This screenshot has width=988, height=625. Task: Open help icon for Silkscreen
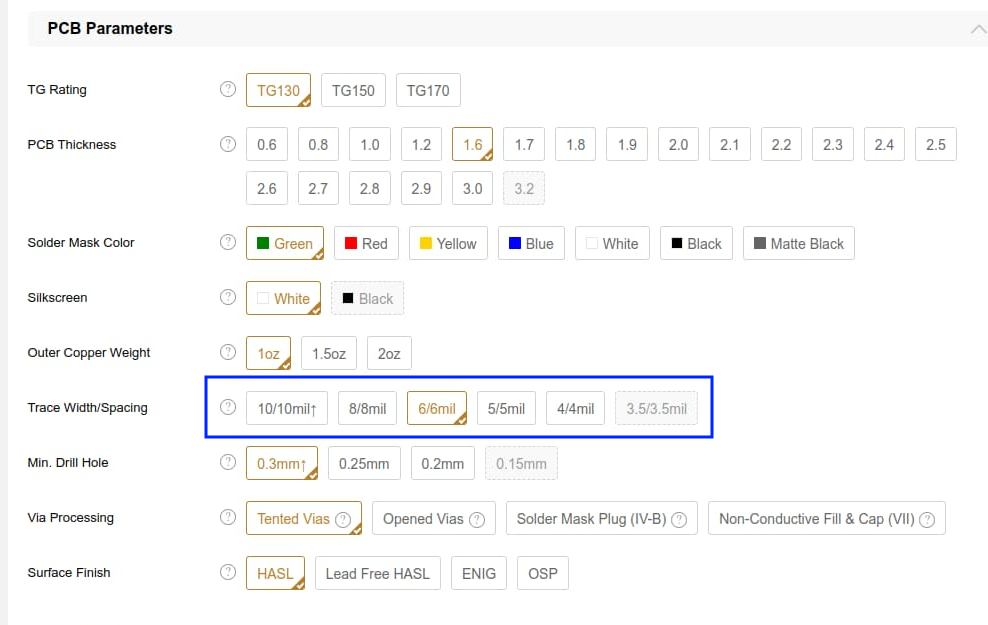click(227, 297)
